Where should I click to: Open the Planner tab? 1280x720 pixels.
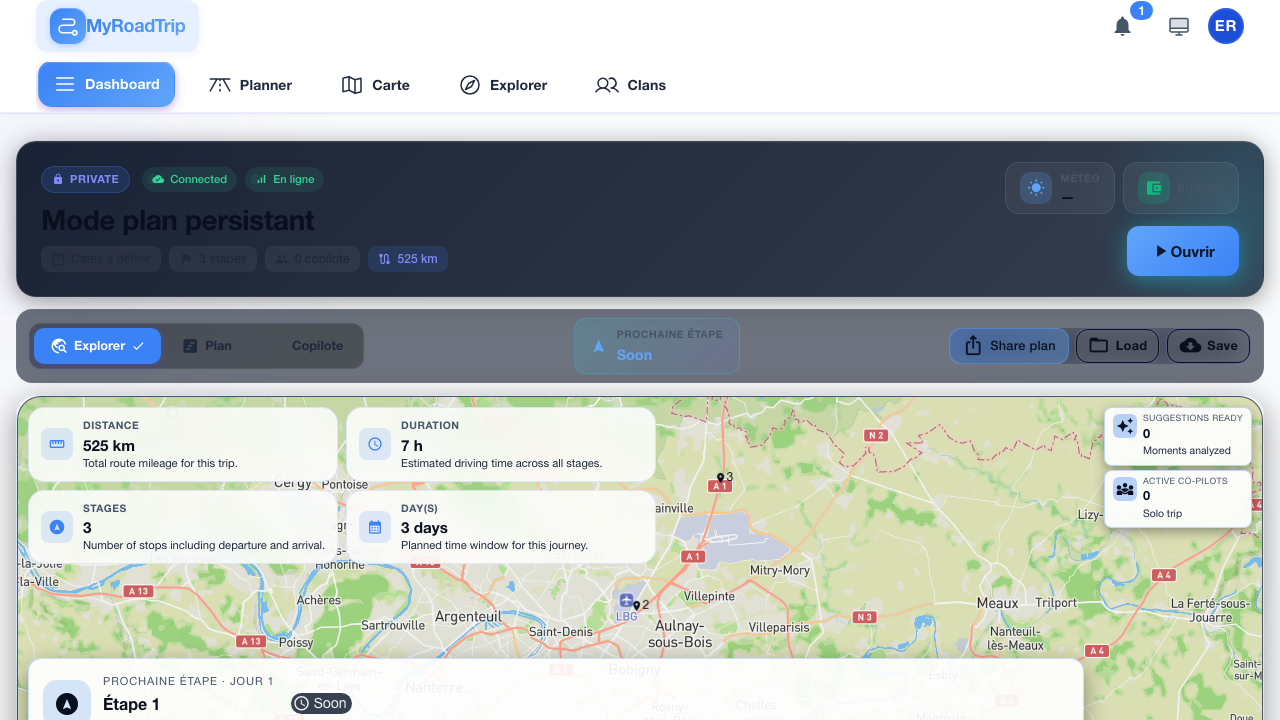[250, 85]
